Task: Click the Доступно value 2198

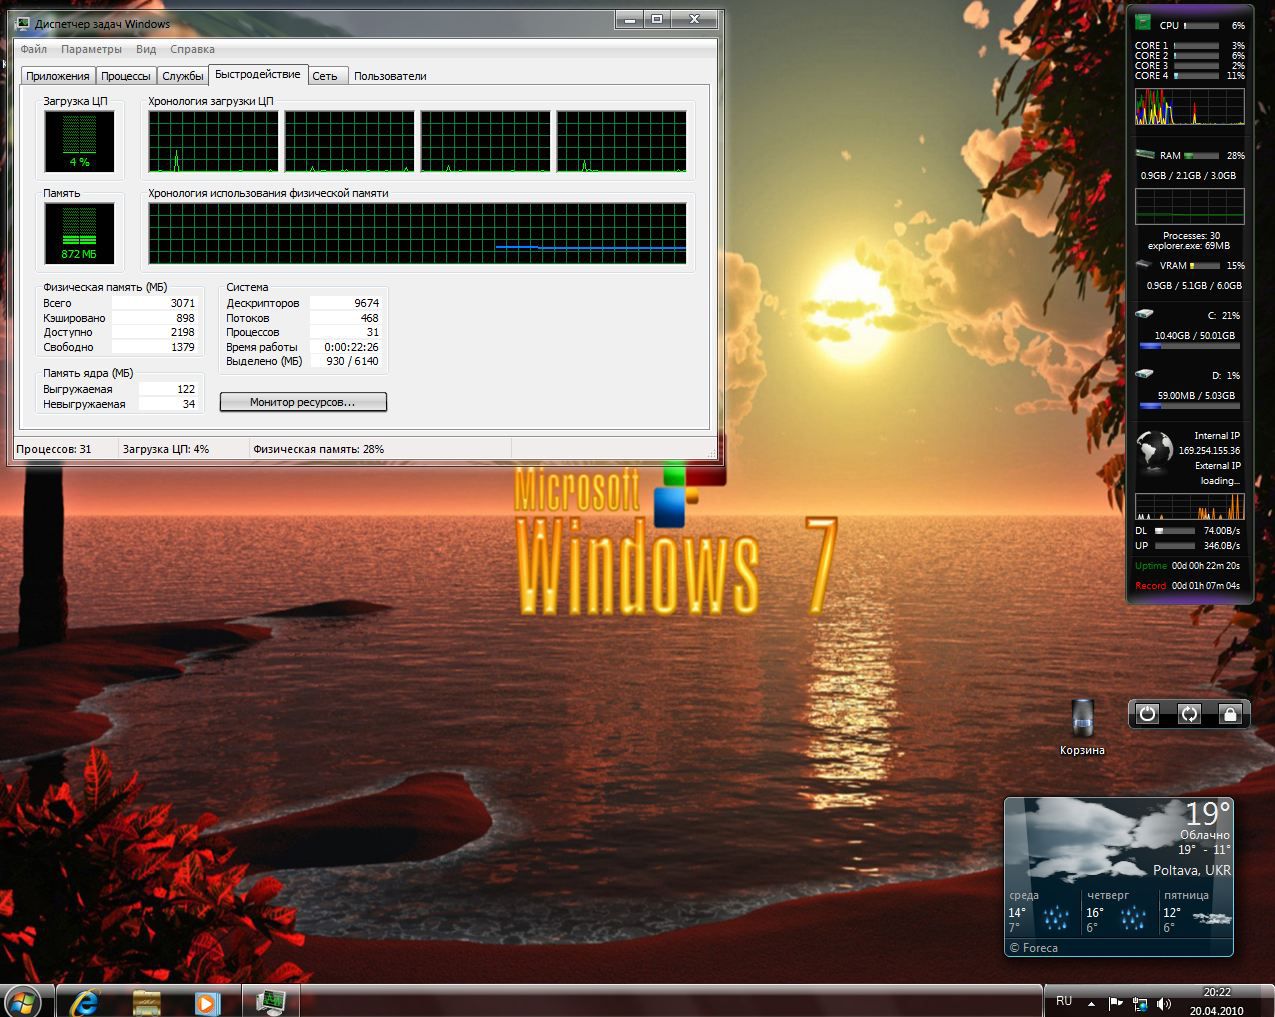Action: coord(183,332)
